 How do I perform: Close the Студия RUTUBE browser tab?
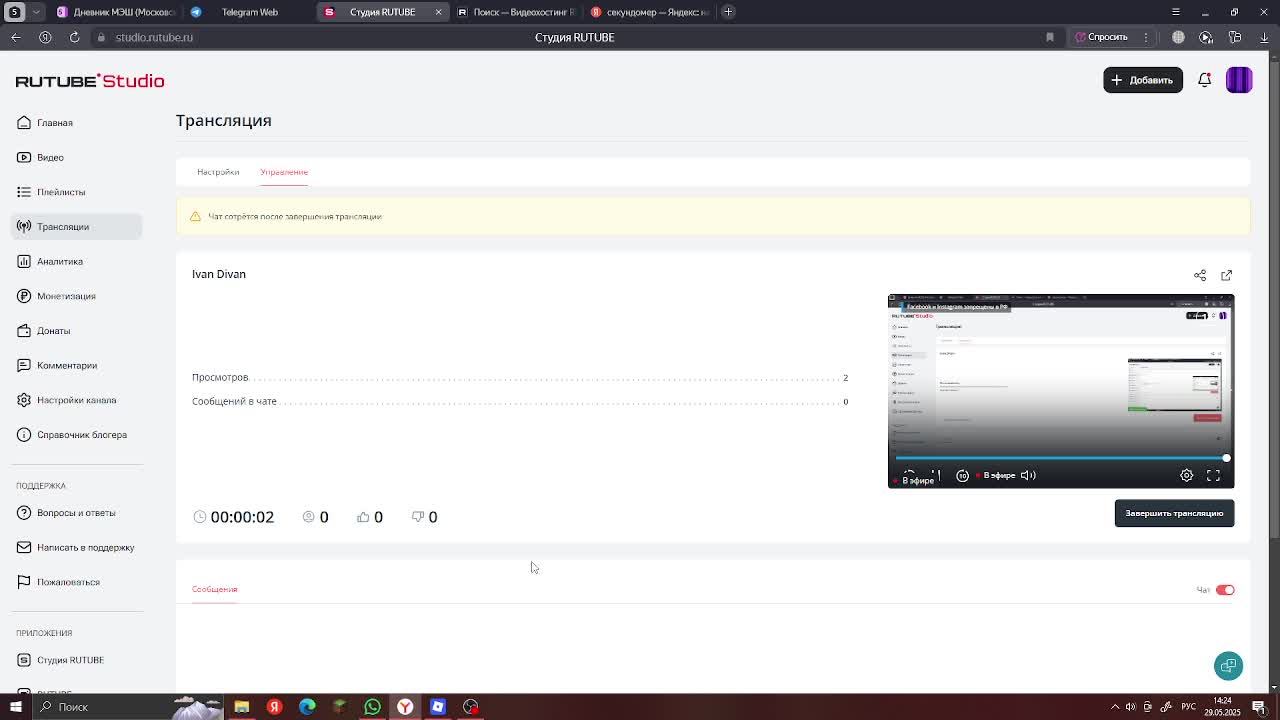pos(438,12)
